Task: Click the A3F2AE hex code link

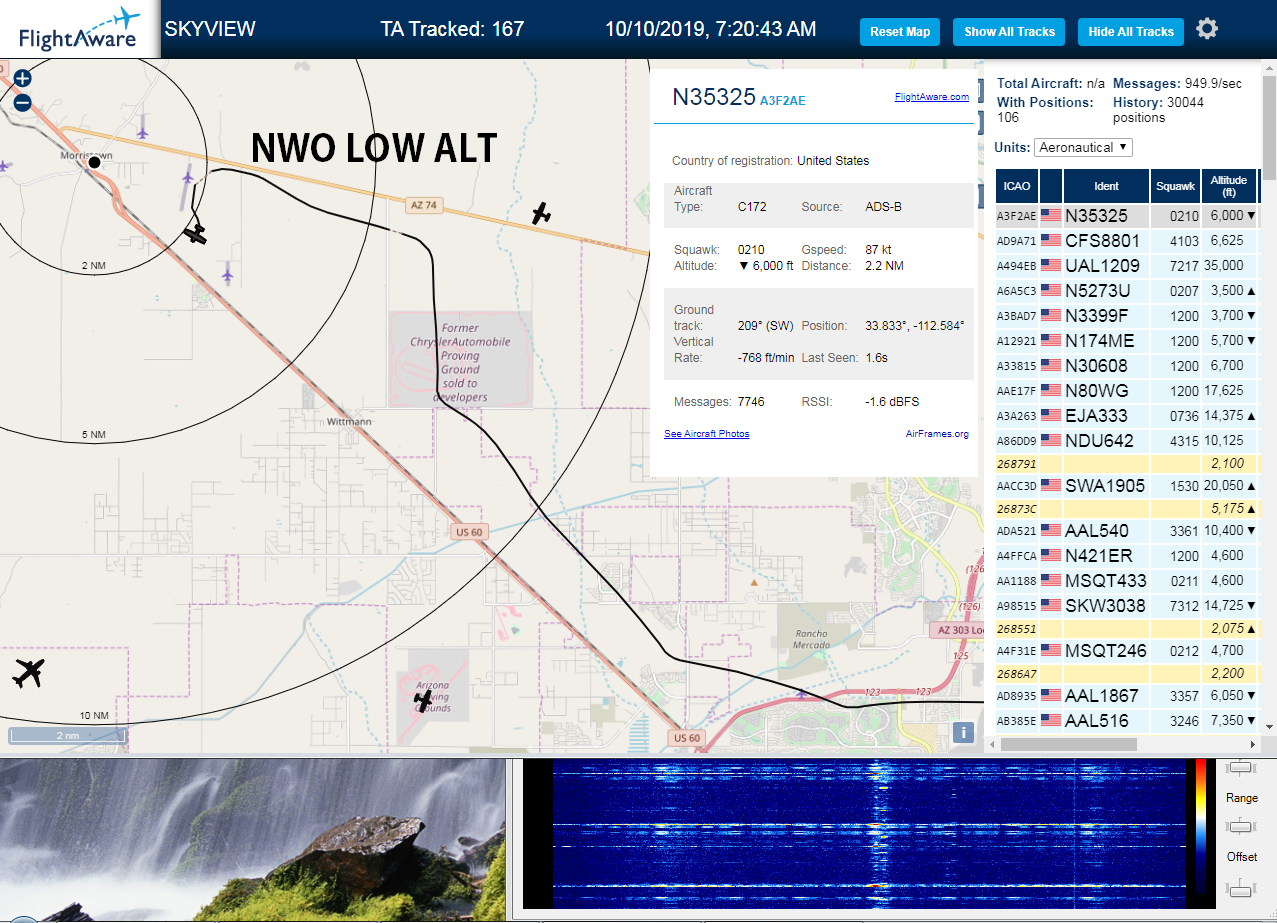Action: [x=783, y=100]
